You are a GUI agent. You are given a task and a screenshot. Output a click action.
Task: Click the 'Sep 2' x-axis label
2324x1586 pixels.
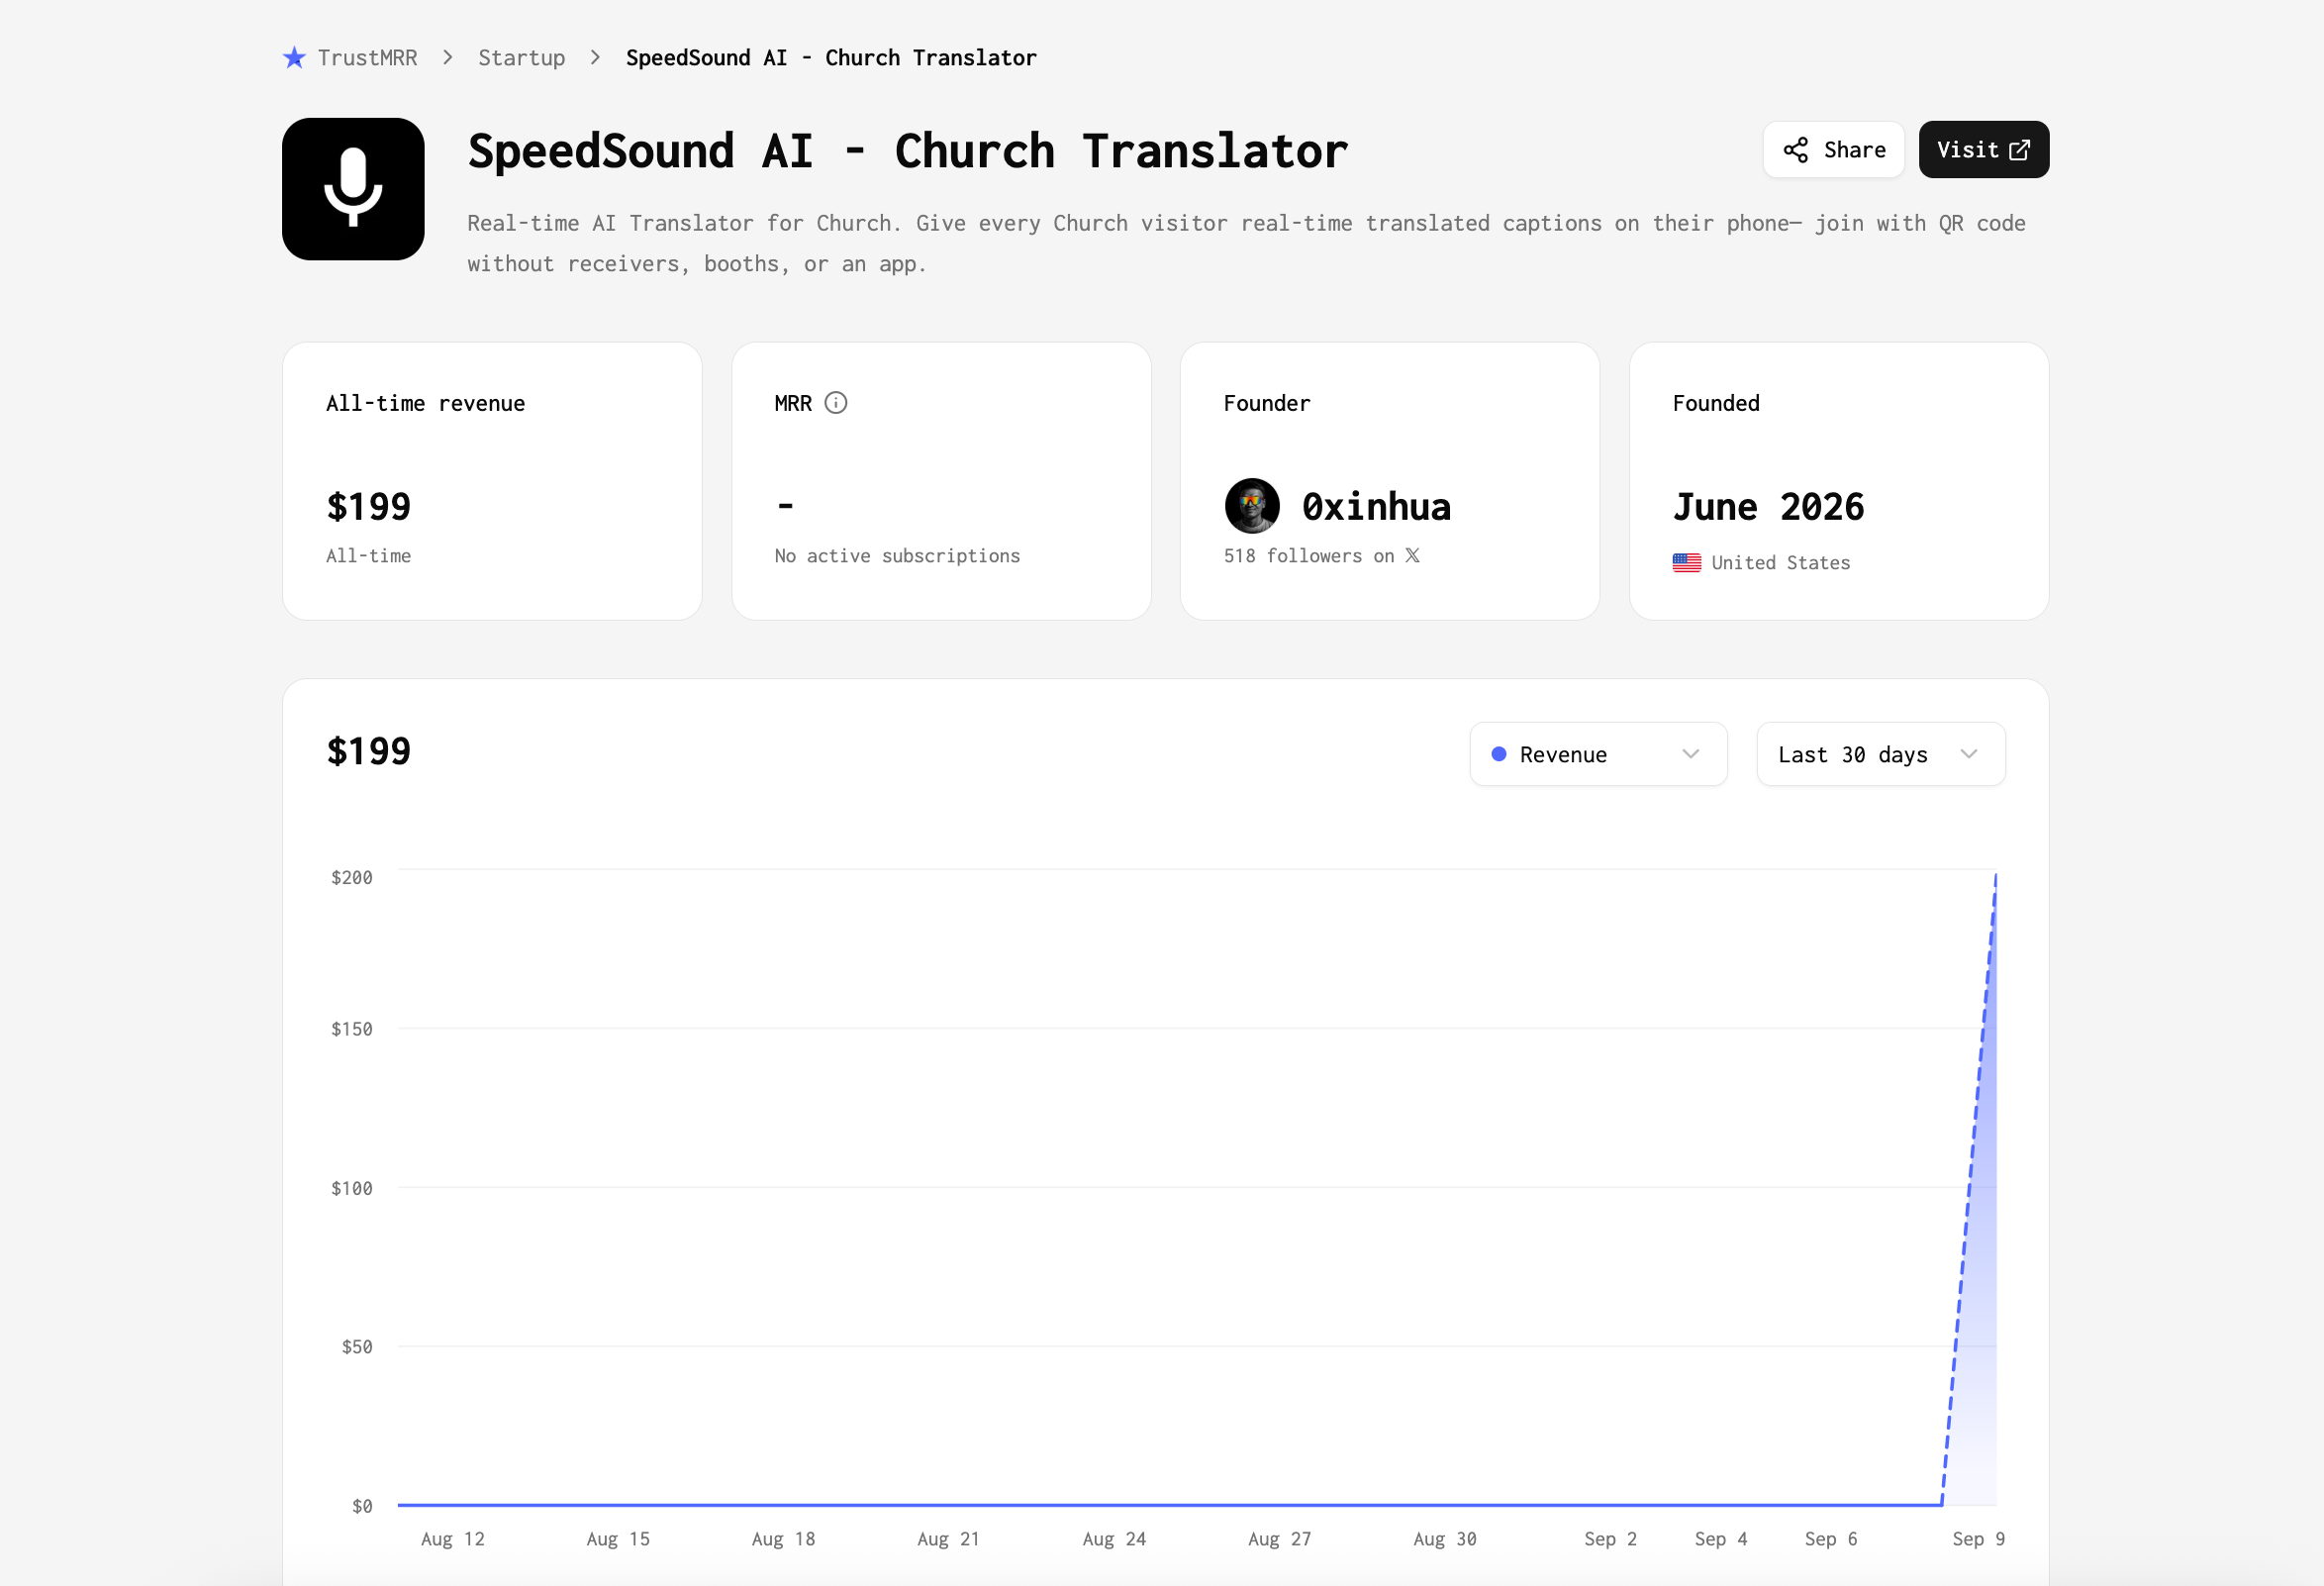click(x=1610, y=1539)
